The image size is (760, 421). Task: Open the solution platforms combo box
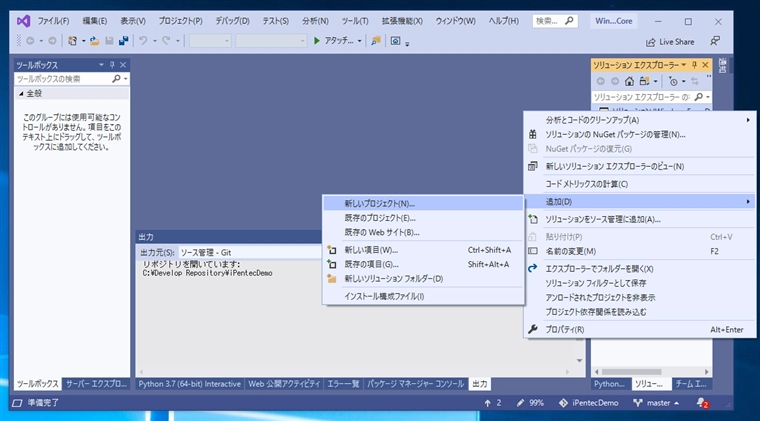click(x=271, y=41)
